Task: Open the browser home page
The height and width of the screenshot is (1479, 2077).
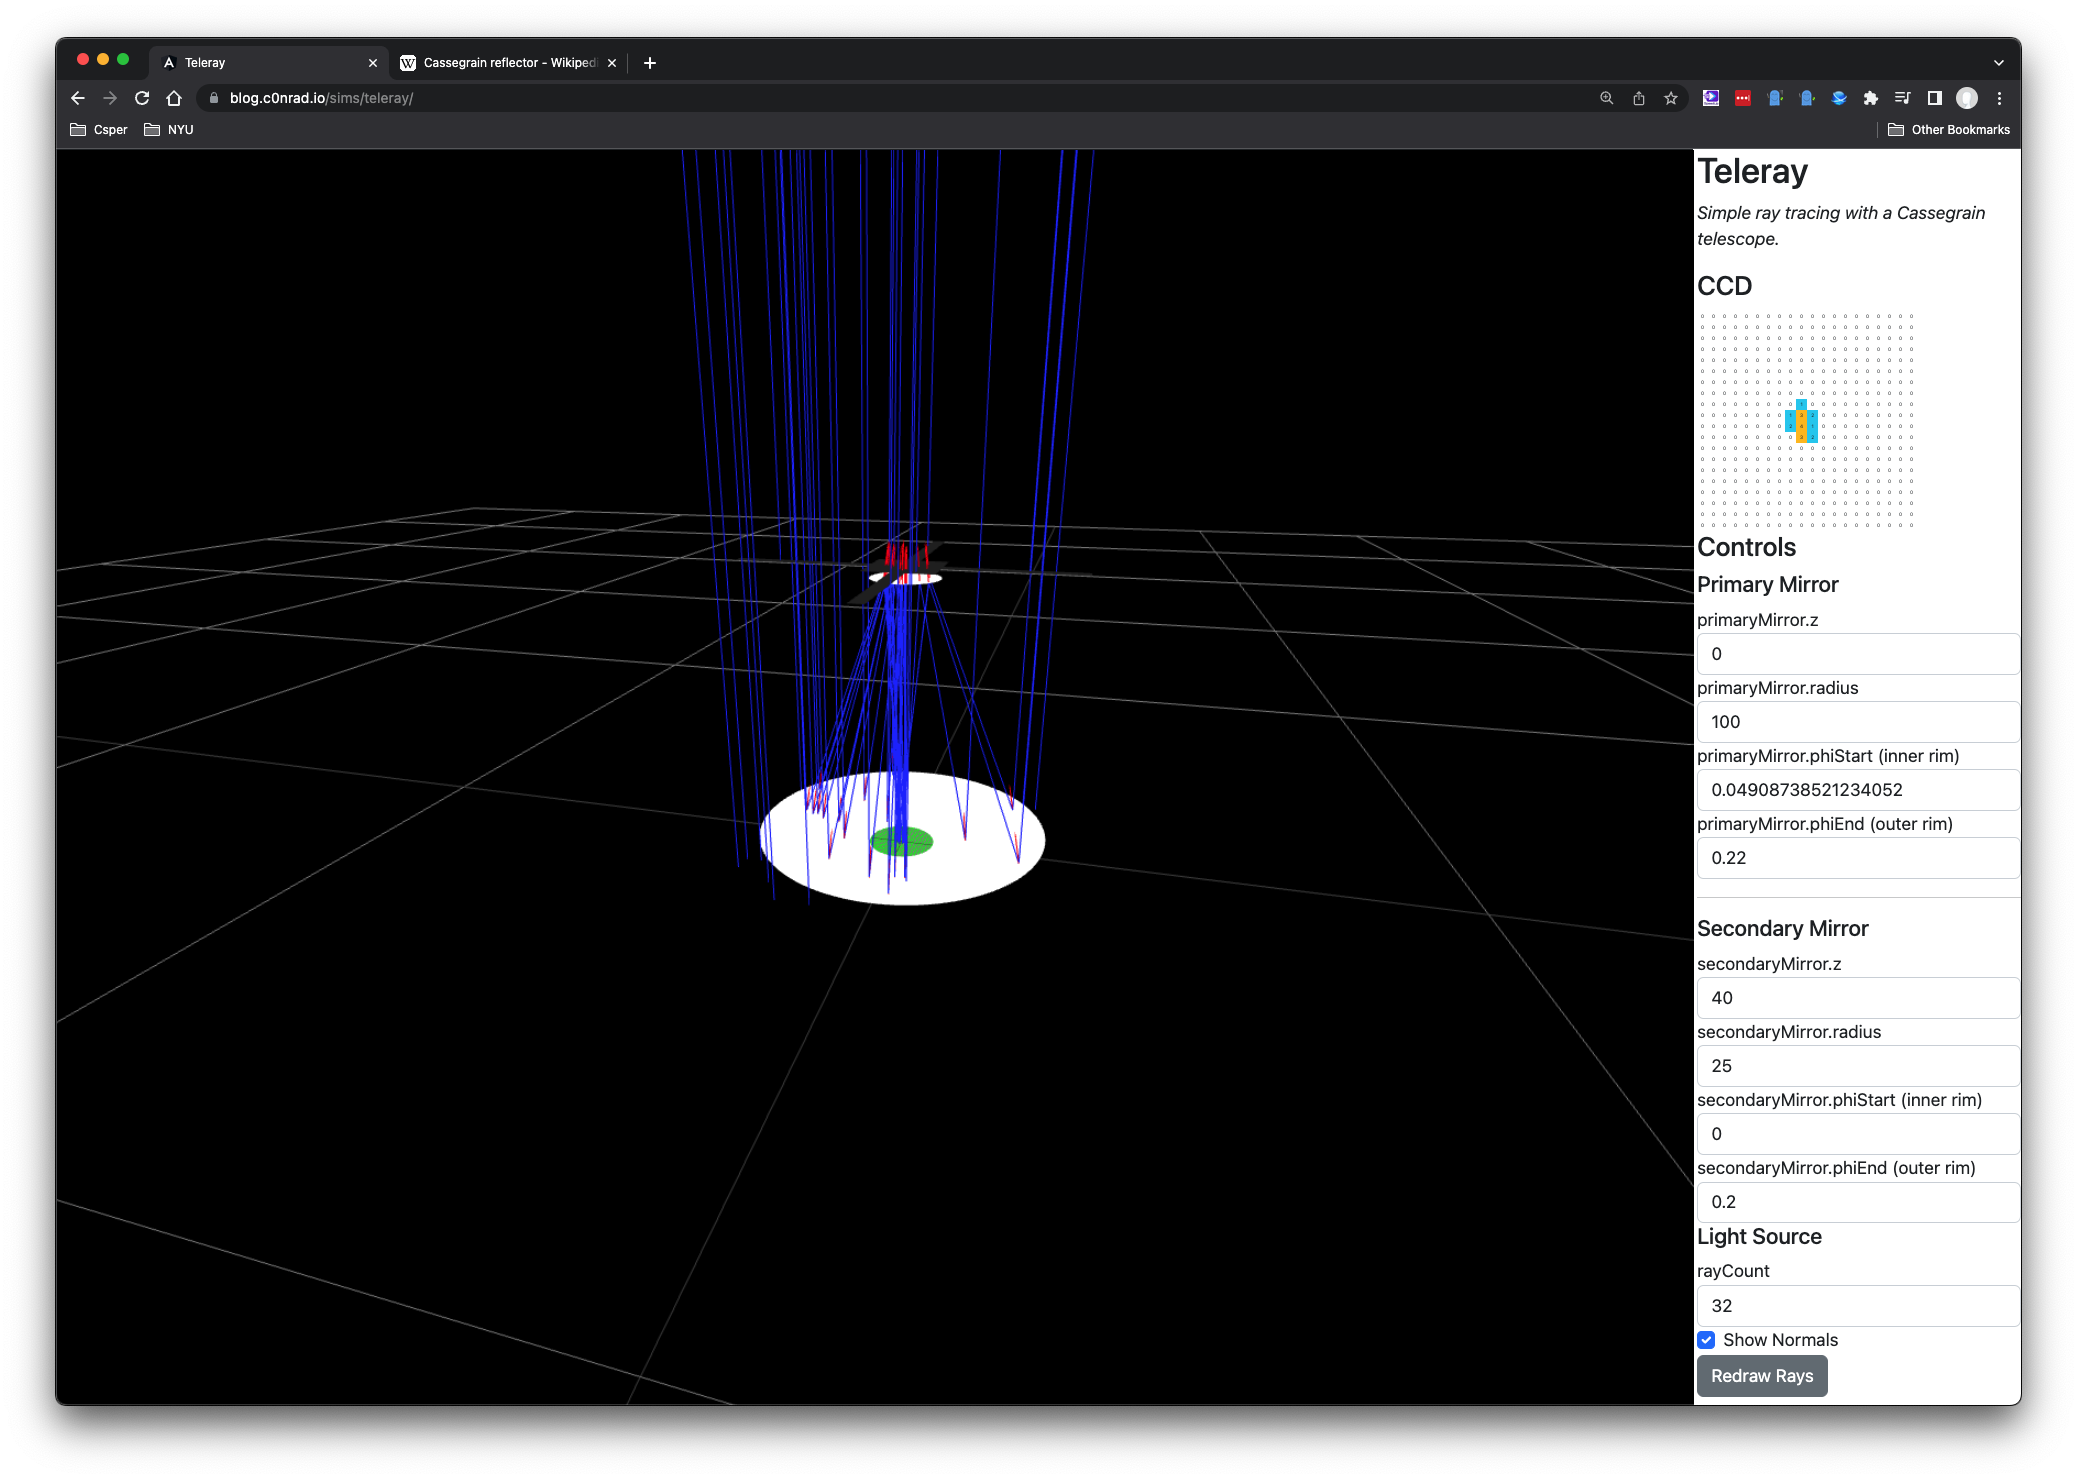Action: coord(174,98)
